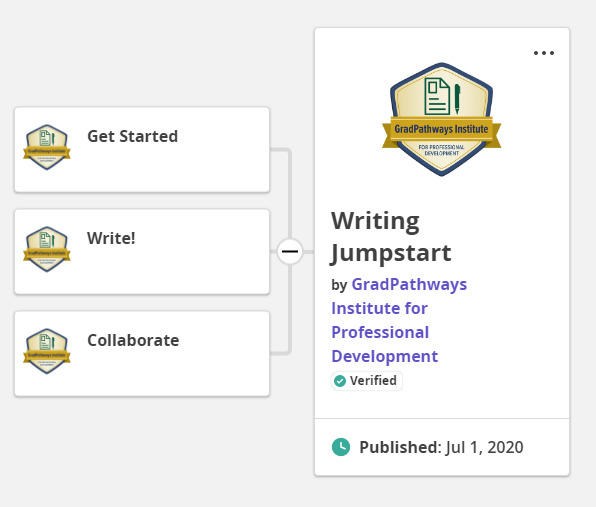Open the Get Started step card

[142, 150]
